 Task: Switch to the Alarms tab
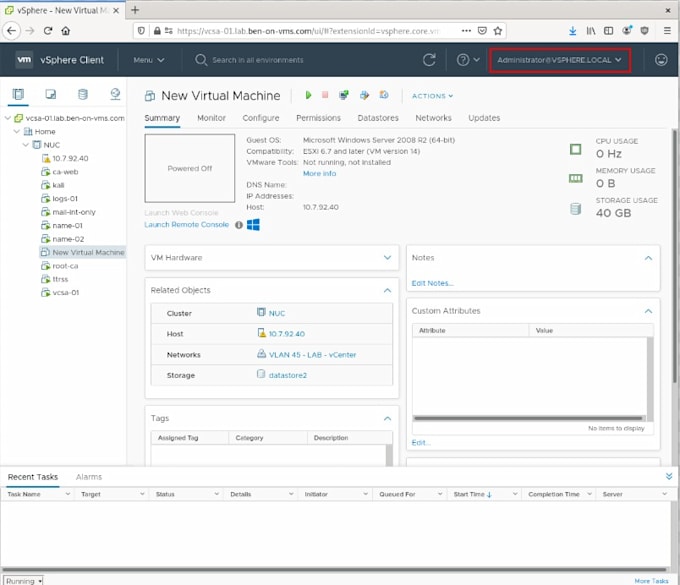89,477
